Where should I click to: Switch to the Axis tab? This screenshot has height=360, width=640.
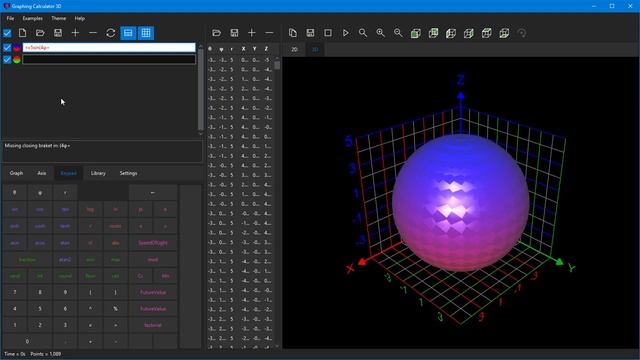[x=42, y=173]
